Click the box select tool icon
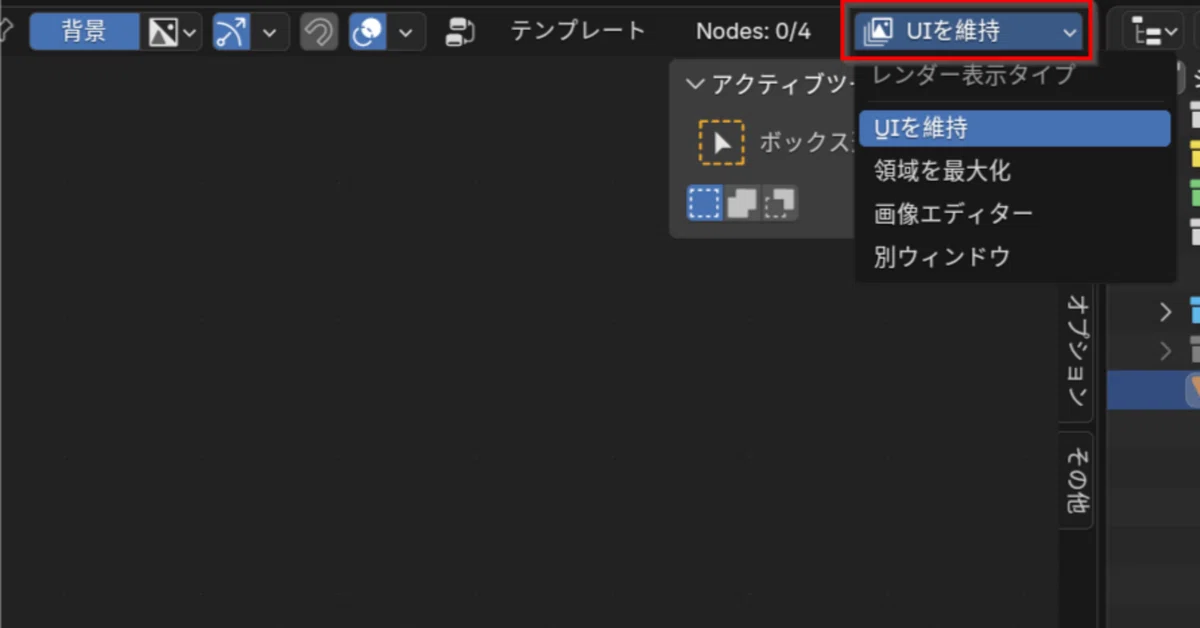The width and height of the screenshot is (1200, 628). tap(721, 143)
